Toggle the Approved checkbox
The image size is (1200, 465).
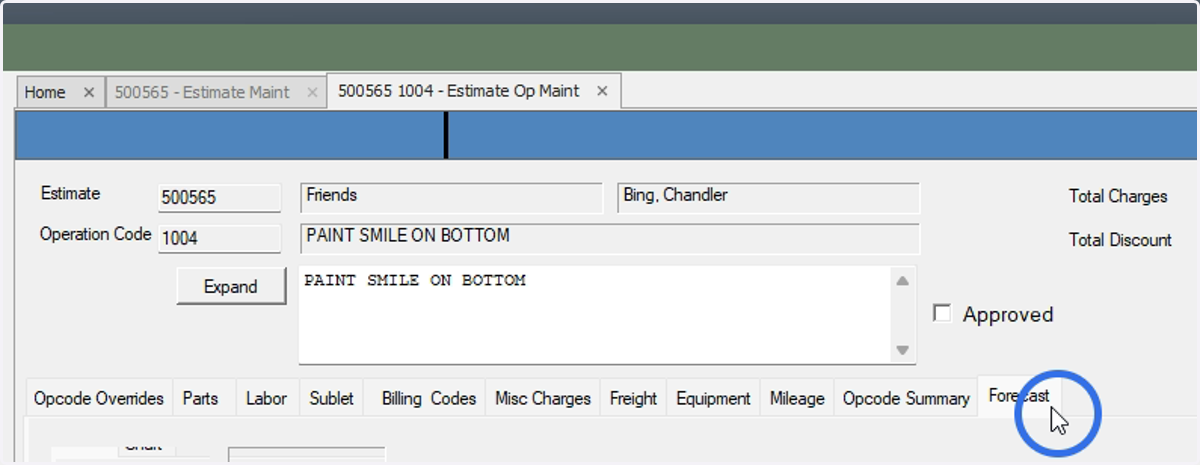[x=941, y=314]
